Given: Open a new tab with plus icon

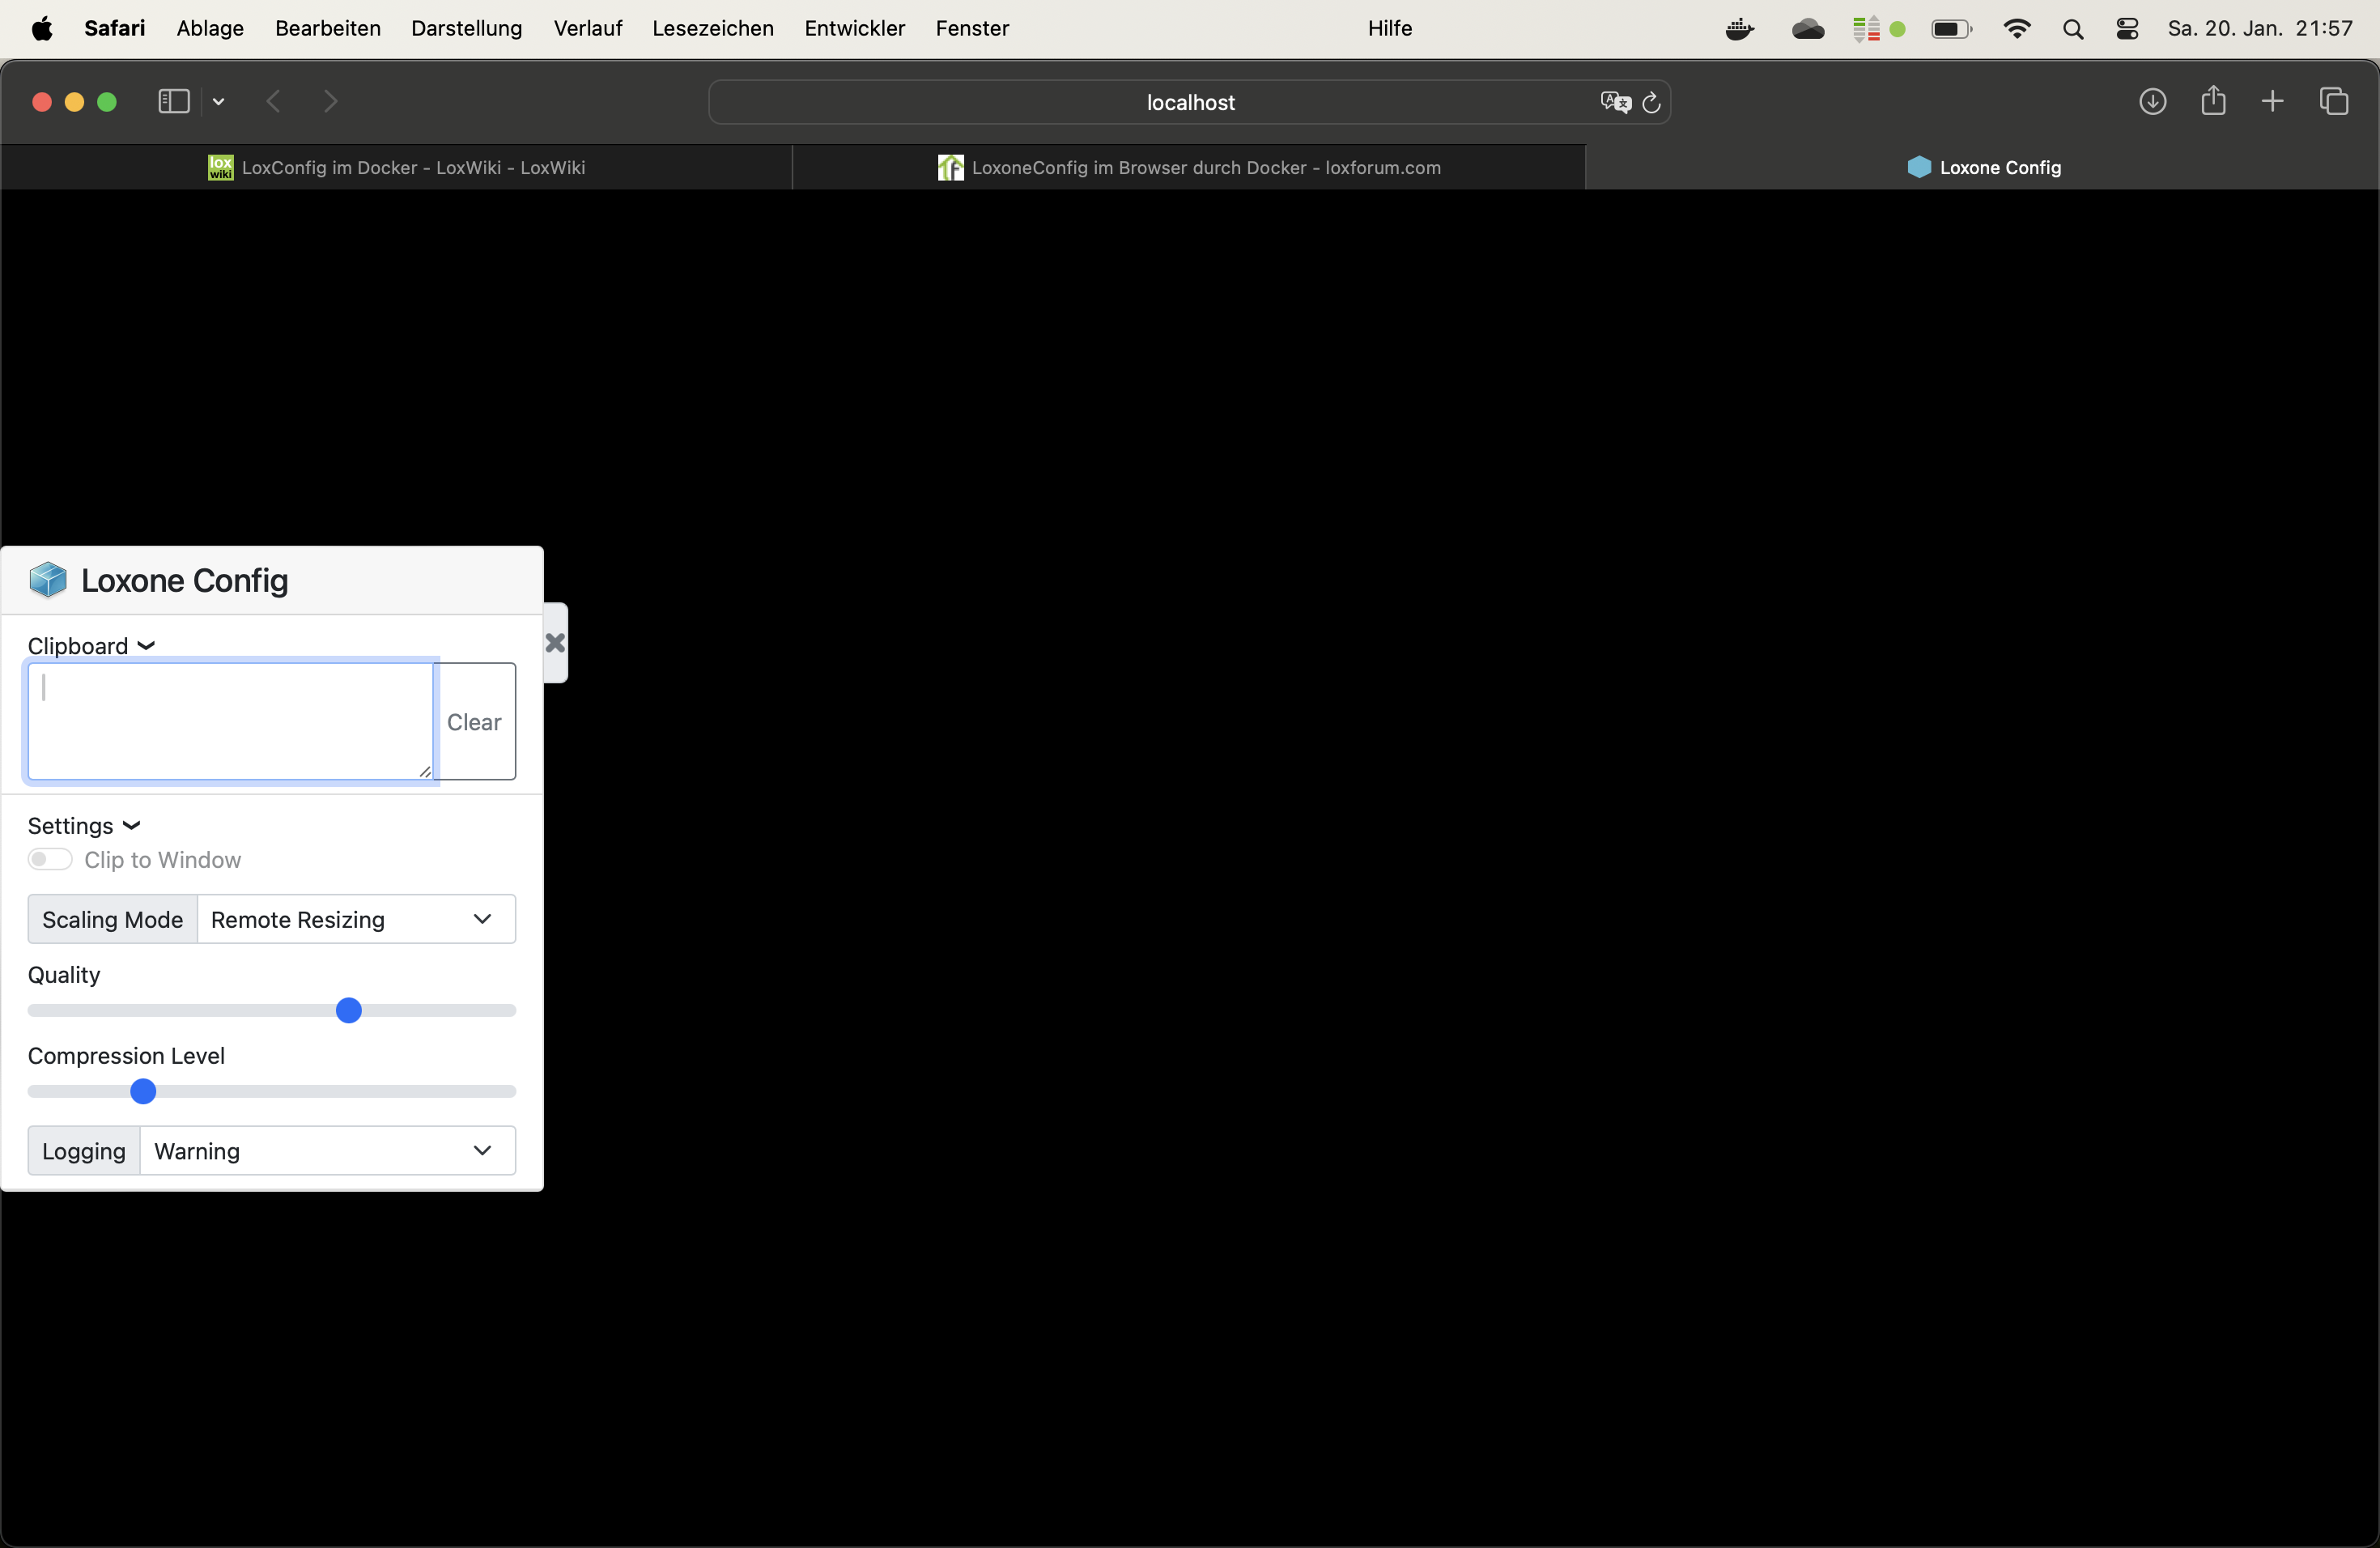Looking at the screenshot, I should pos(2272,102).
